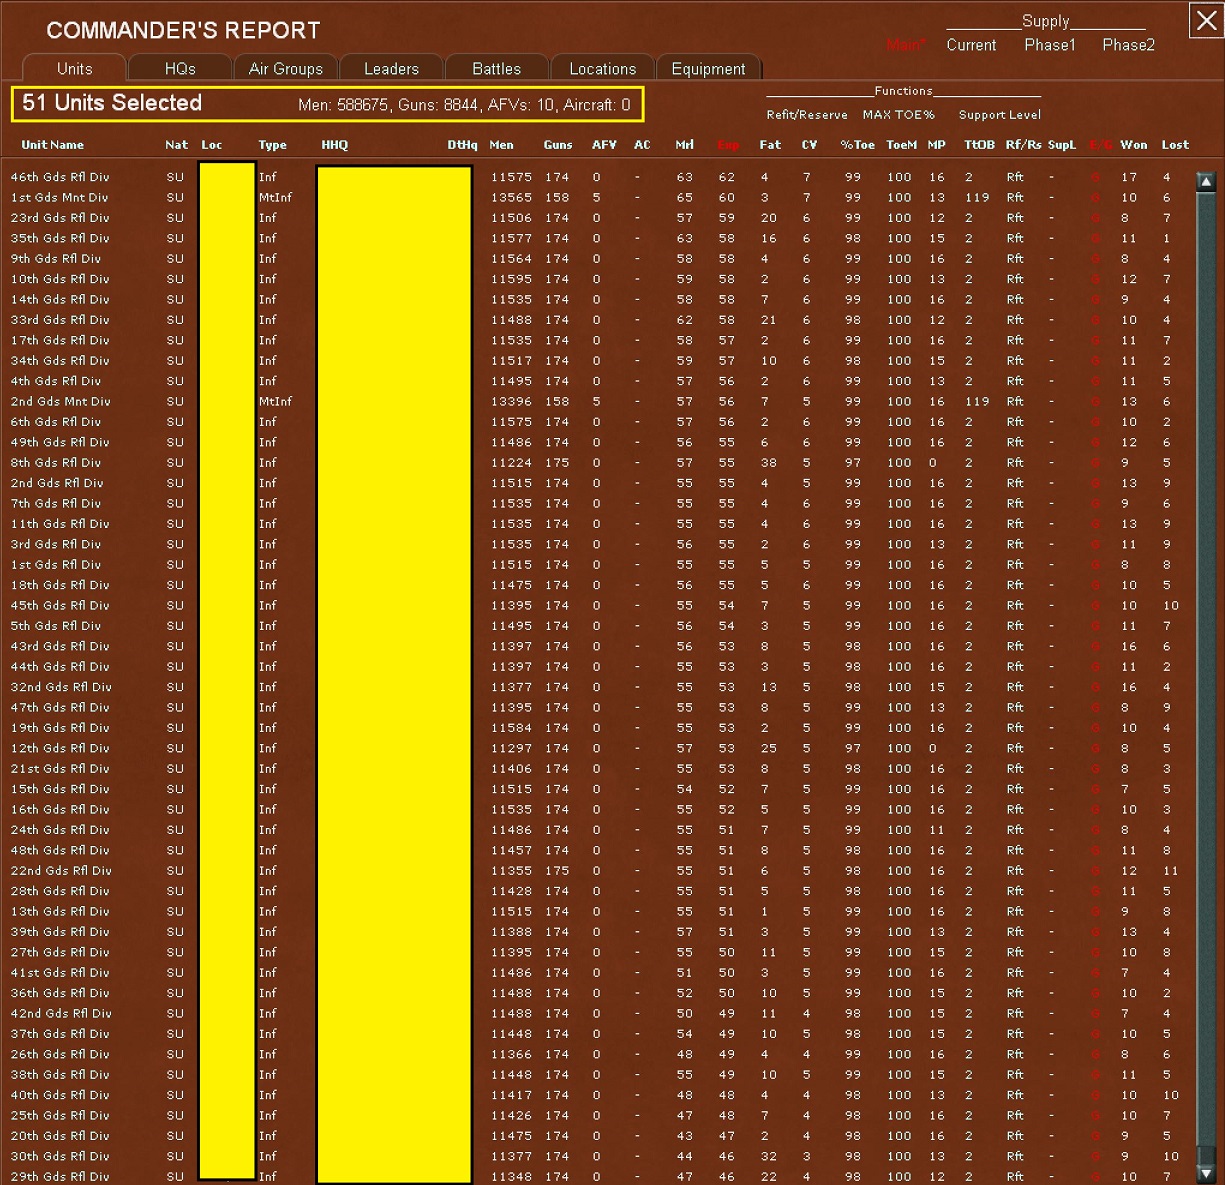Click the Refit/Reserve function
1225x1185 pixels.
(x=807, y=115)
